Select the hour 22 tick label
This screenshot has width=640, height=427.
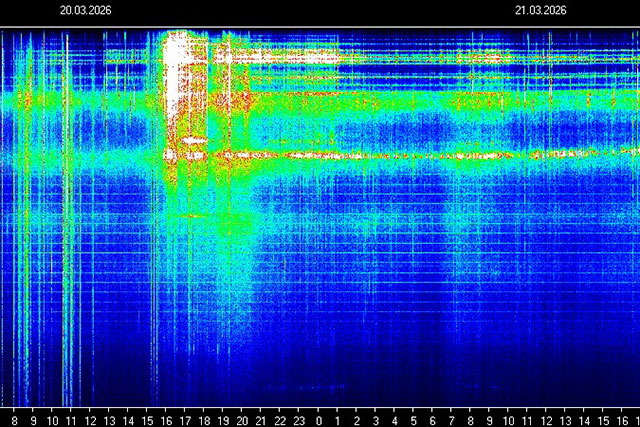[x=279, y=419]
